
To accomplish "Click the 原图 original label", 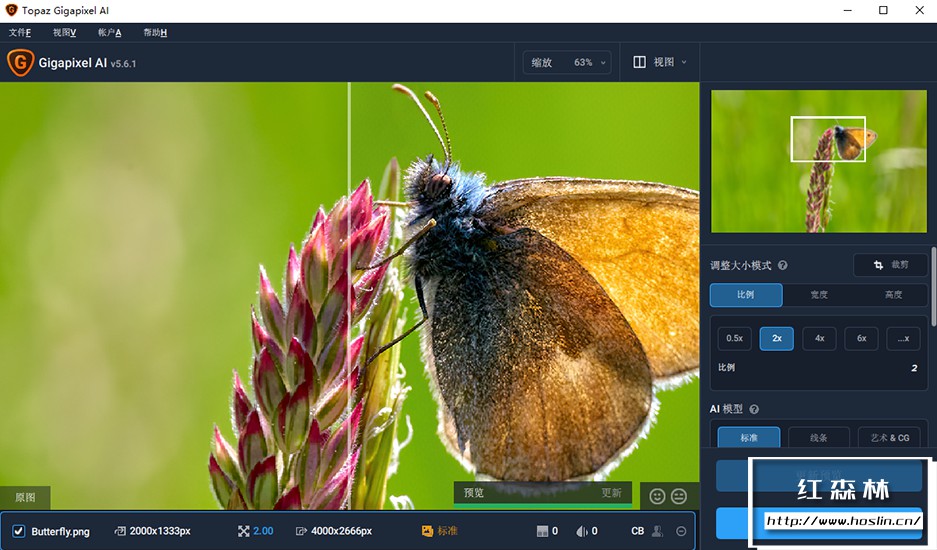I will (x=25, y=497).
